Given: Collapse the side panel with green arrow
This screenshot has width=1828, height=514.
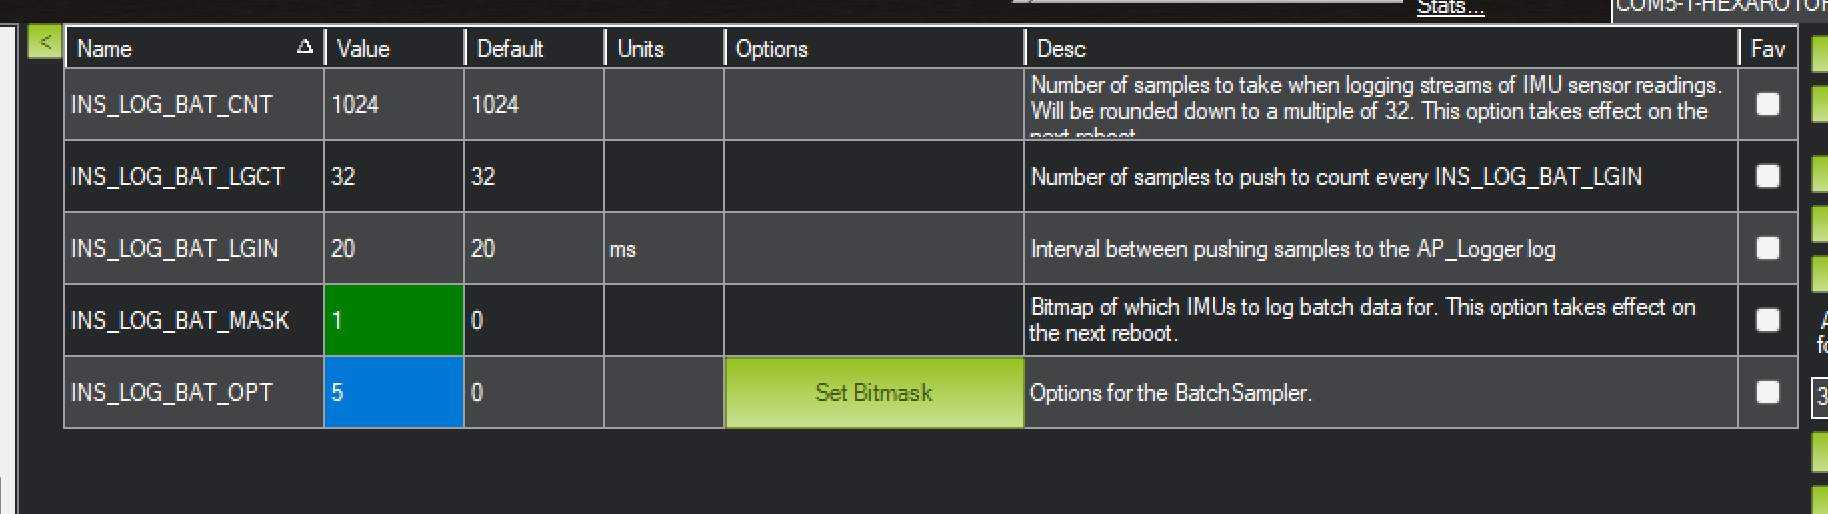Looking at the screenshot, I should [44, 42].
